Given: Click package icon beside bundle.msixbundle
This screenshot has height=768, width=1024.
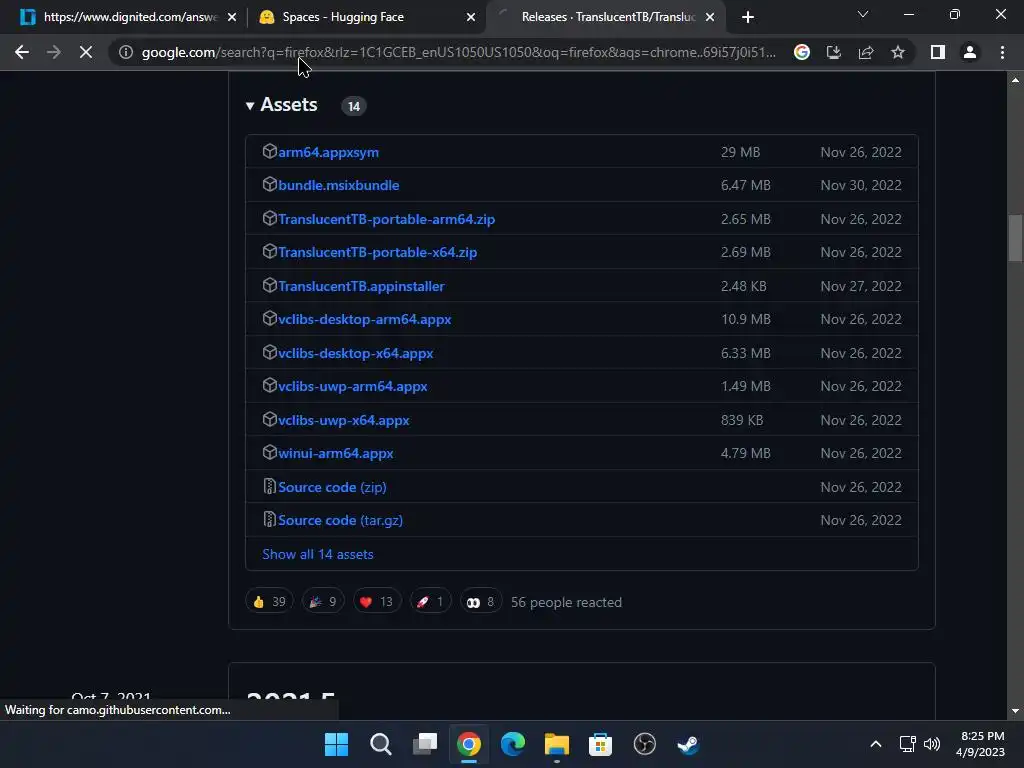Looking at the screenshot, I should click(x=269, y=185).
